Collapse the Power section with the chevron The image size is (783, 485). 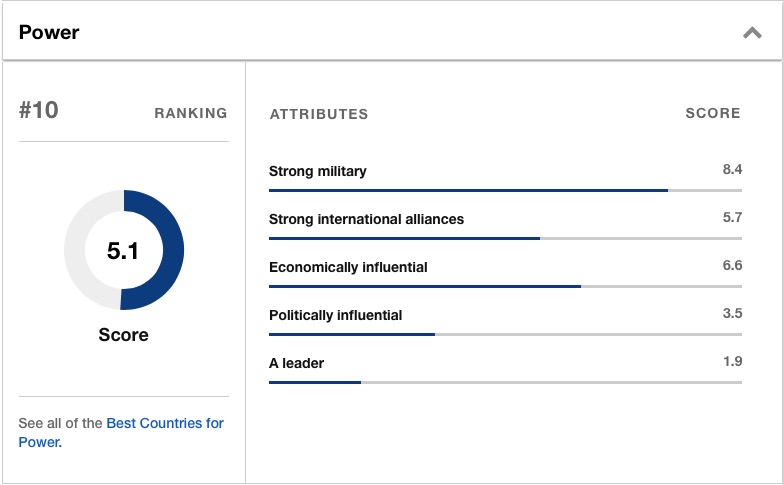pos(752,33)
